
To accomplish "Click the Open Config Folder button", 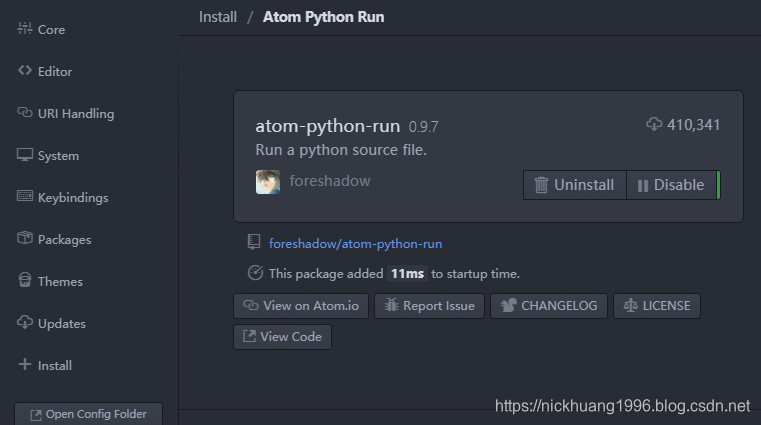I will (88, 414).
